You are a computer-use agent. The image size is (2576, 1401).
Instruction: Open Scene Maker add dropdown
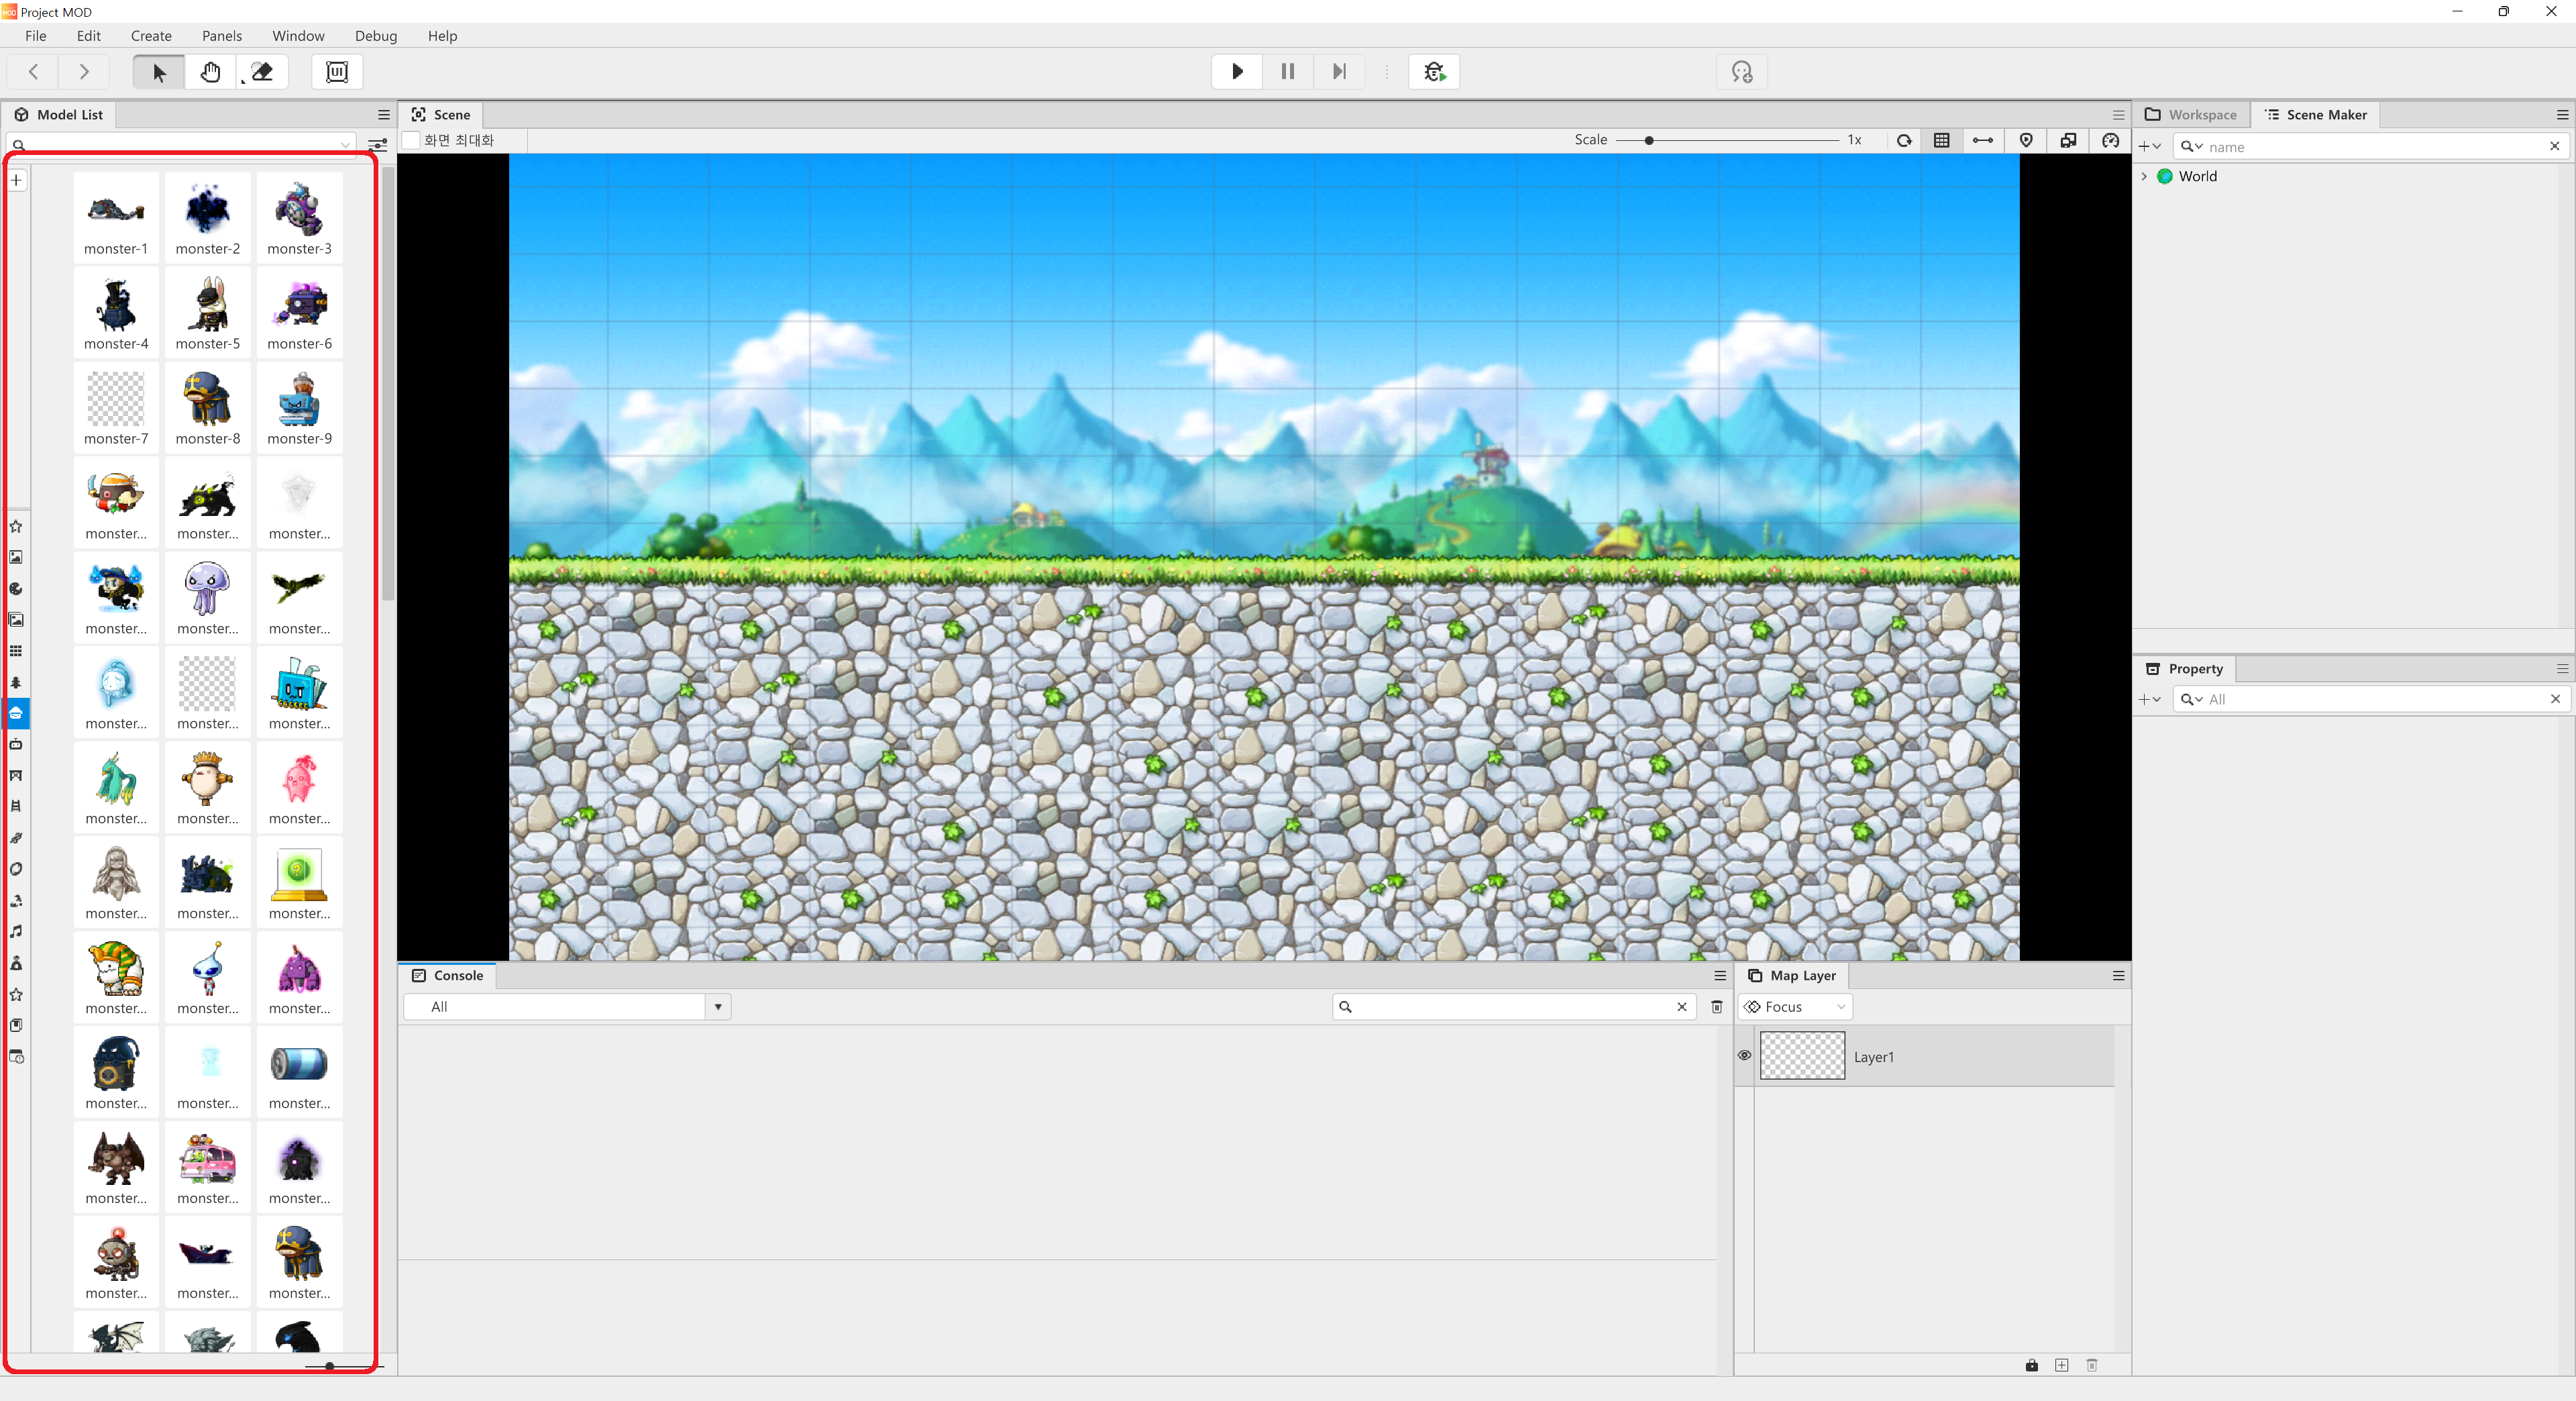(x=2150, y=146)
